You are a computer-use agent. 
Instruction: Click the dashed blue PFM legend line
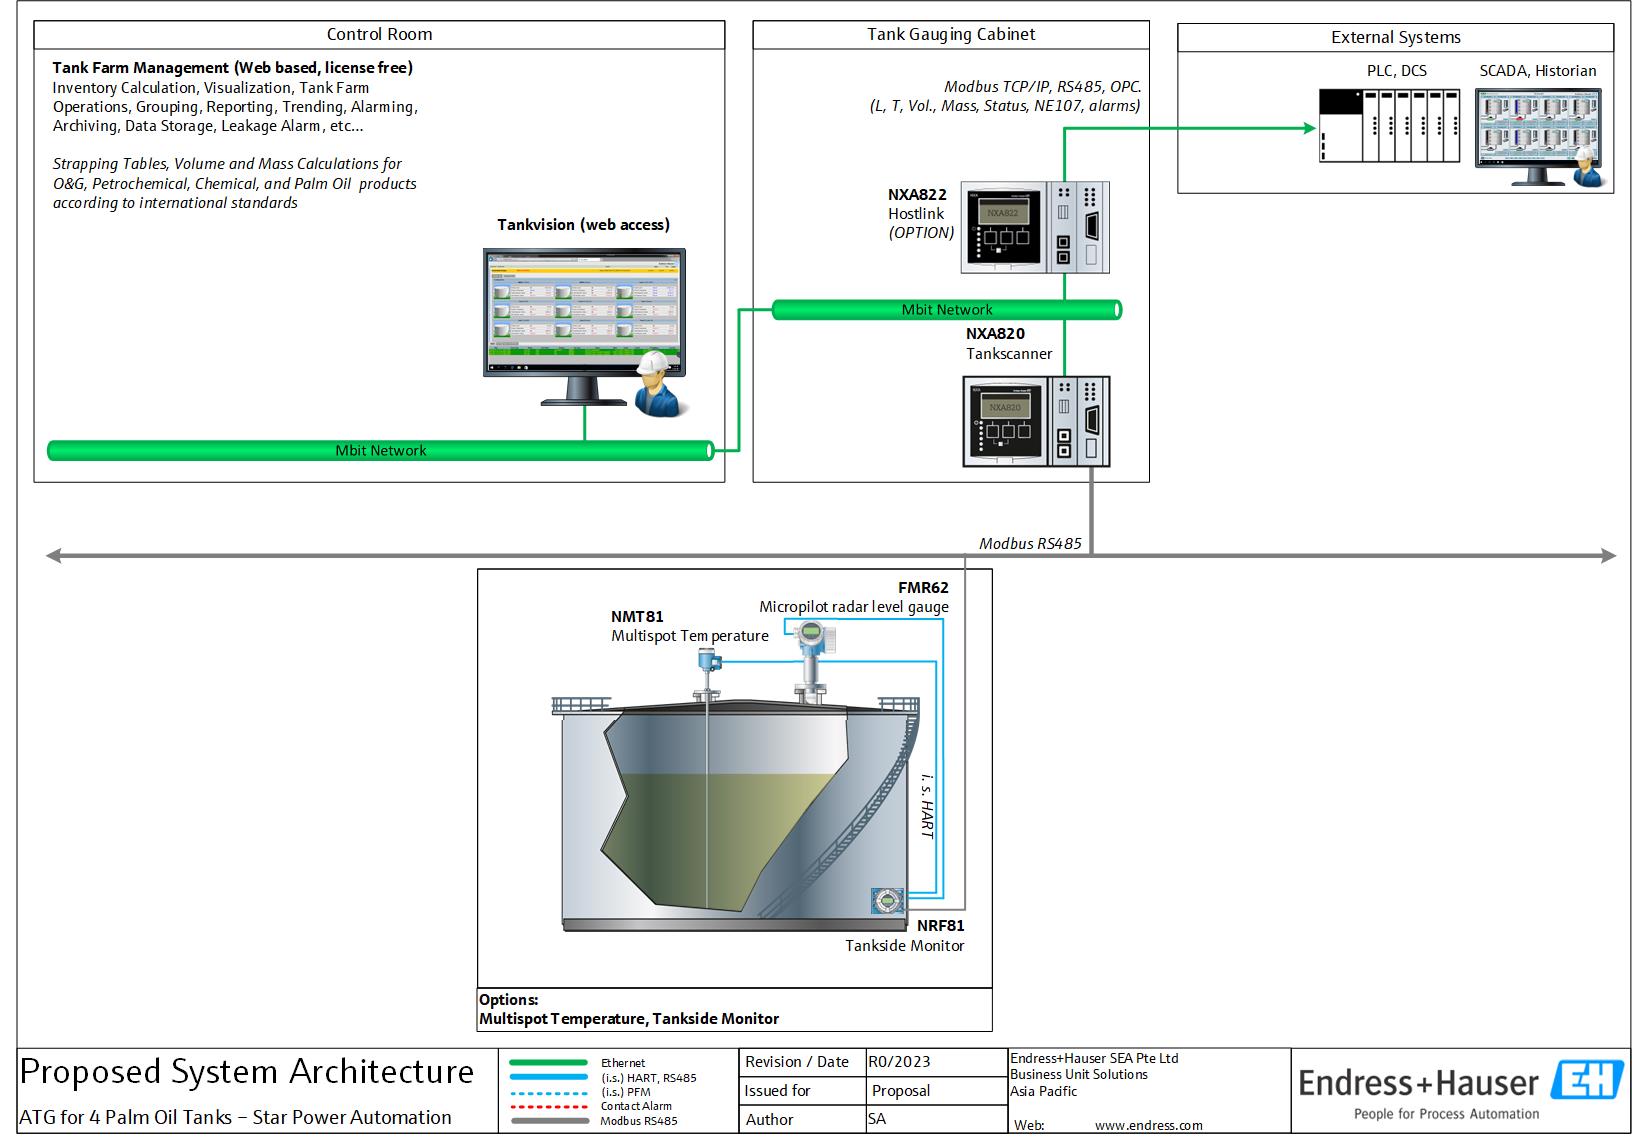coord(549,1092)
